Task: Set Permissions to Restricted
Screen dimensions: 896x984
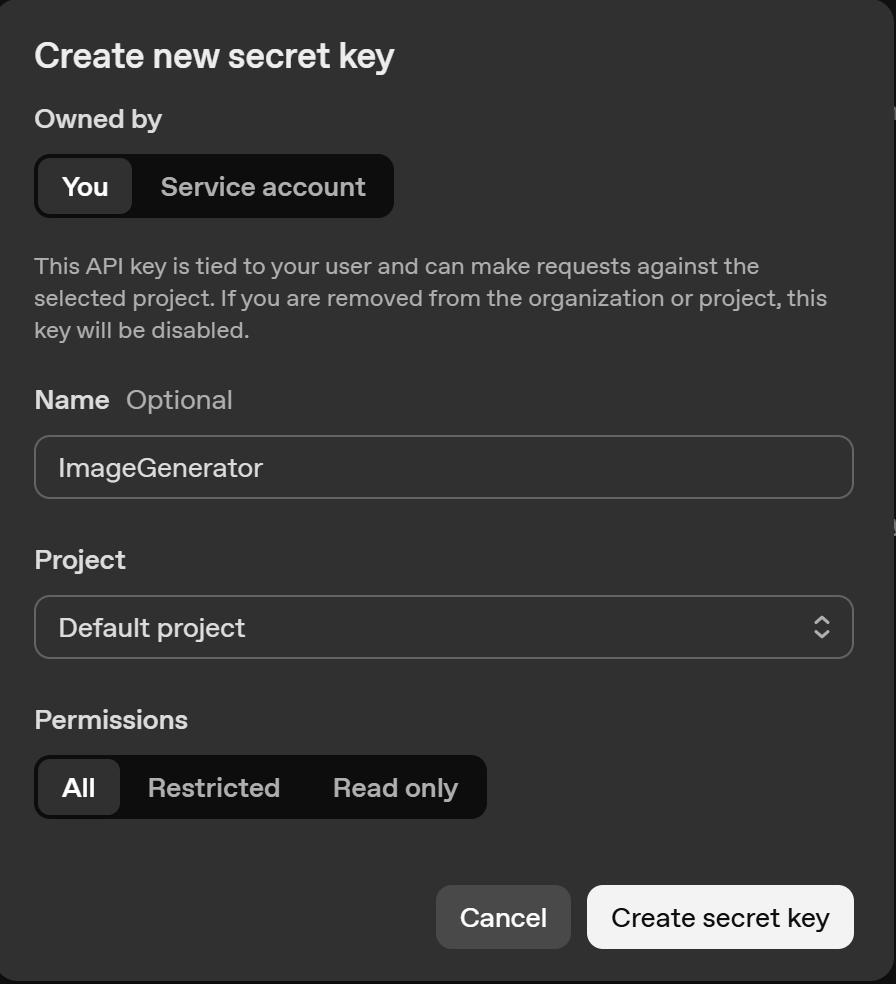Action: [x=213, y=787]
